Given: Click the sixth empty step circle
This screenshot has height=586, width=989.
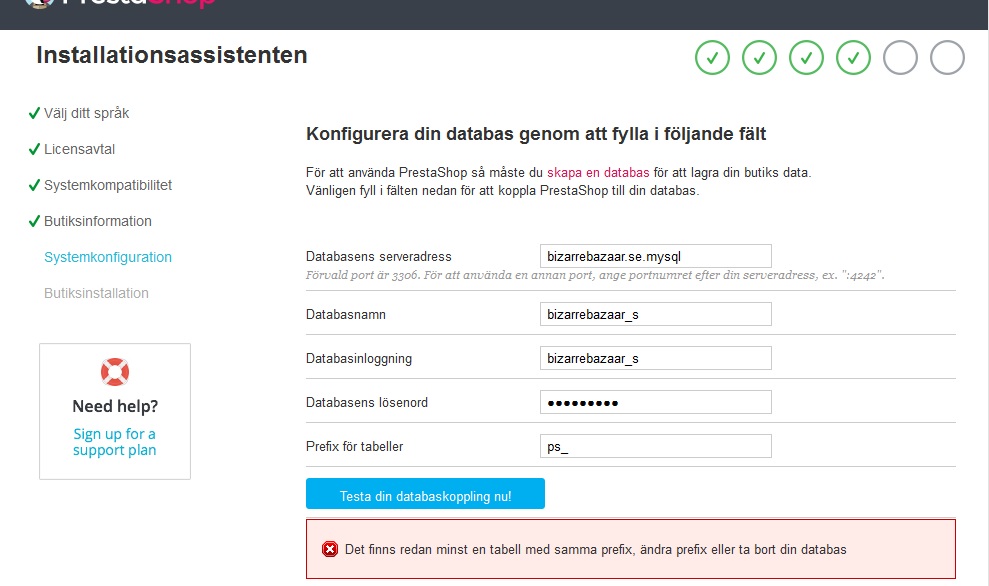Looking at the screenshot, I should click(947, 57).
